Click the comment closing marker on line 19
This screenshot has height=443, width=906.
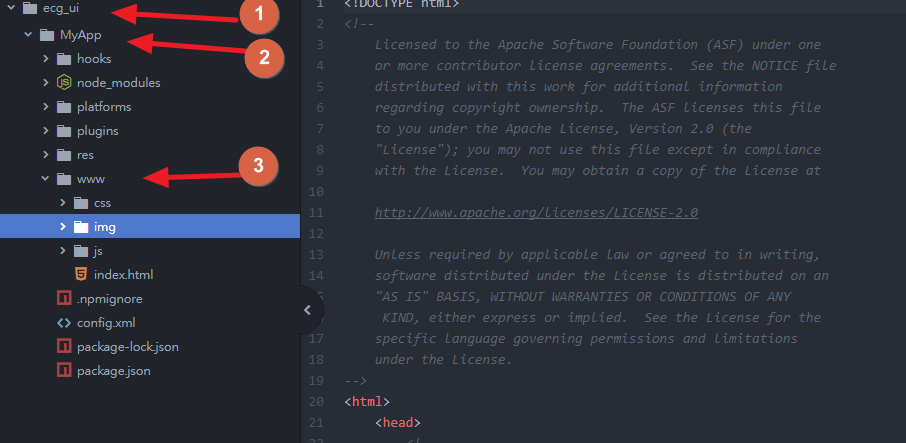coord(355,381)
